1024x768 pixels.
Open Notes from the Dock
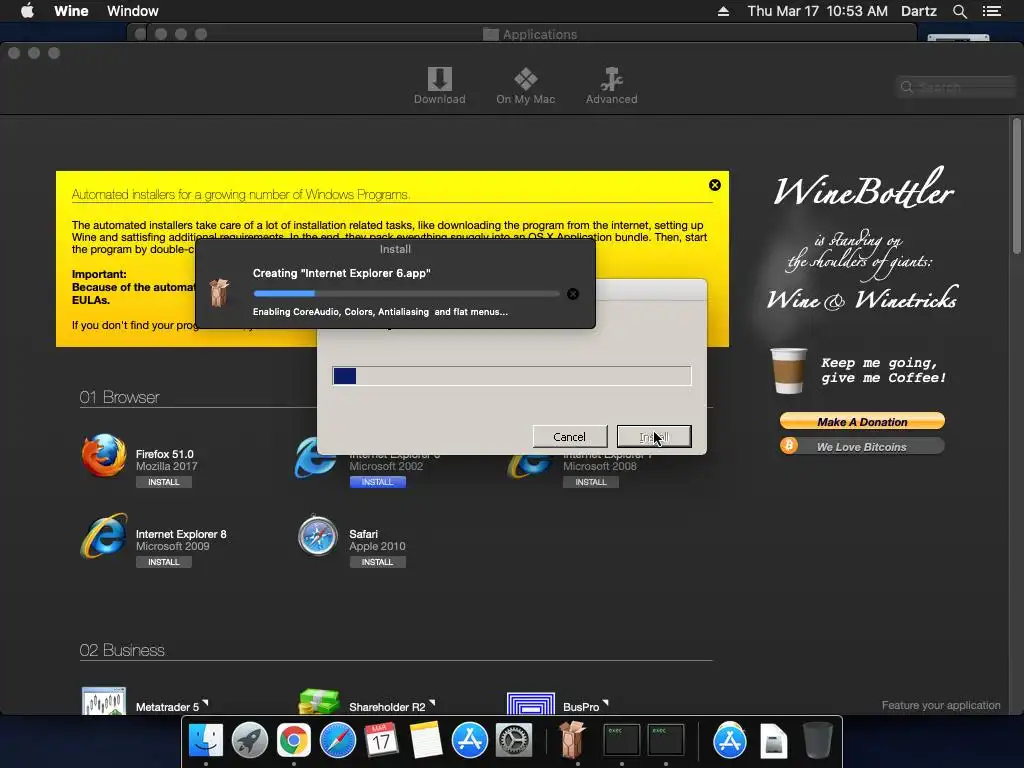tap(426, 741)
